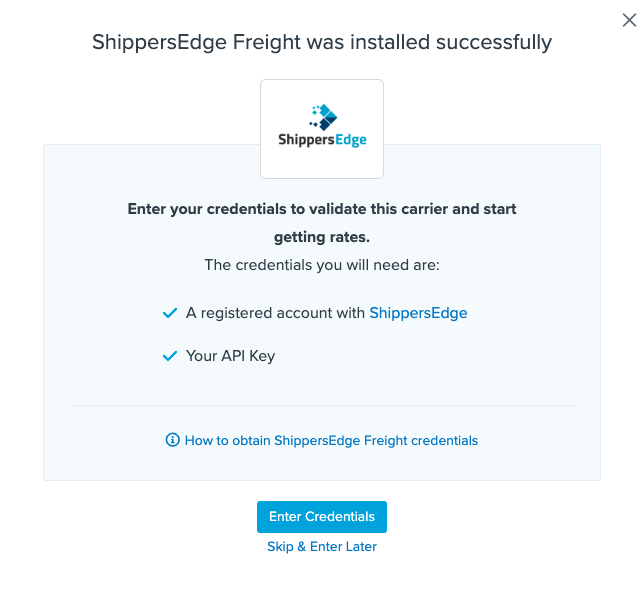Image resolution: width=644 pixels, height=595 pixels.
Task: Click the horizontal divider above the help link
Action: (x=322, y=405)
